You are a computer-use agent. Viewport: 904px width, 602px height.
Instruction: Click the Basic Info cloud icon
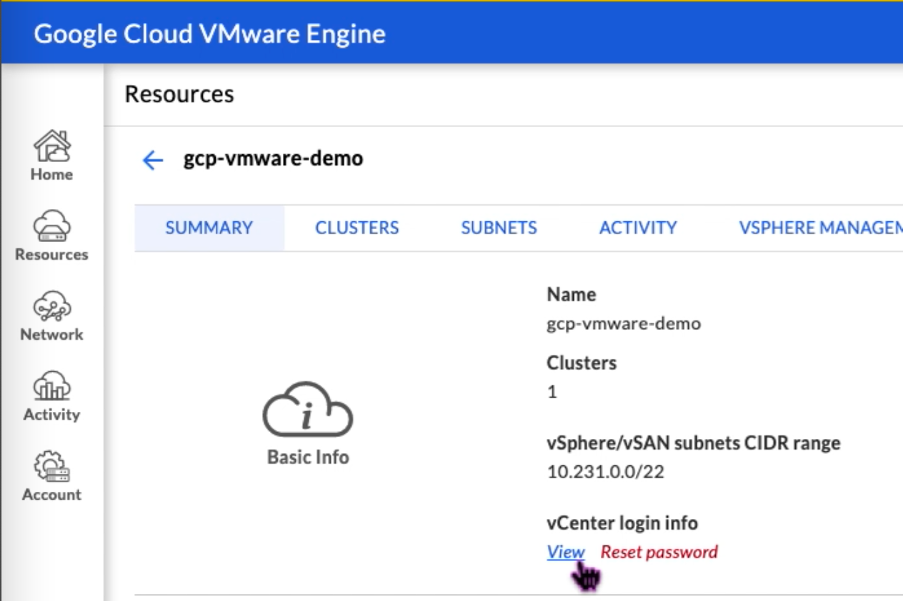307,409
